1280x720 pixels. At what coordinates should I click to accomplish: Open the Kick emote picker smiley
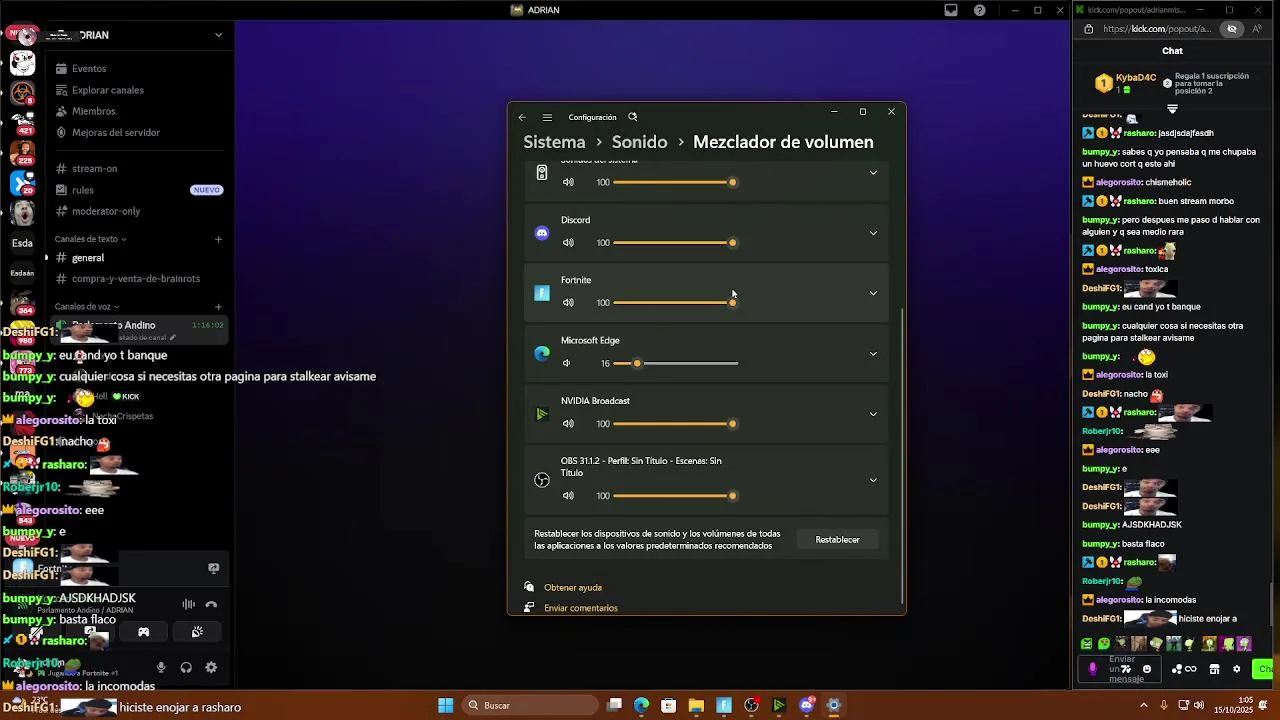click(x=1147, y=669)
